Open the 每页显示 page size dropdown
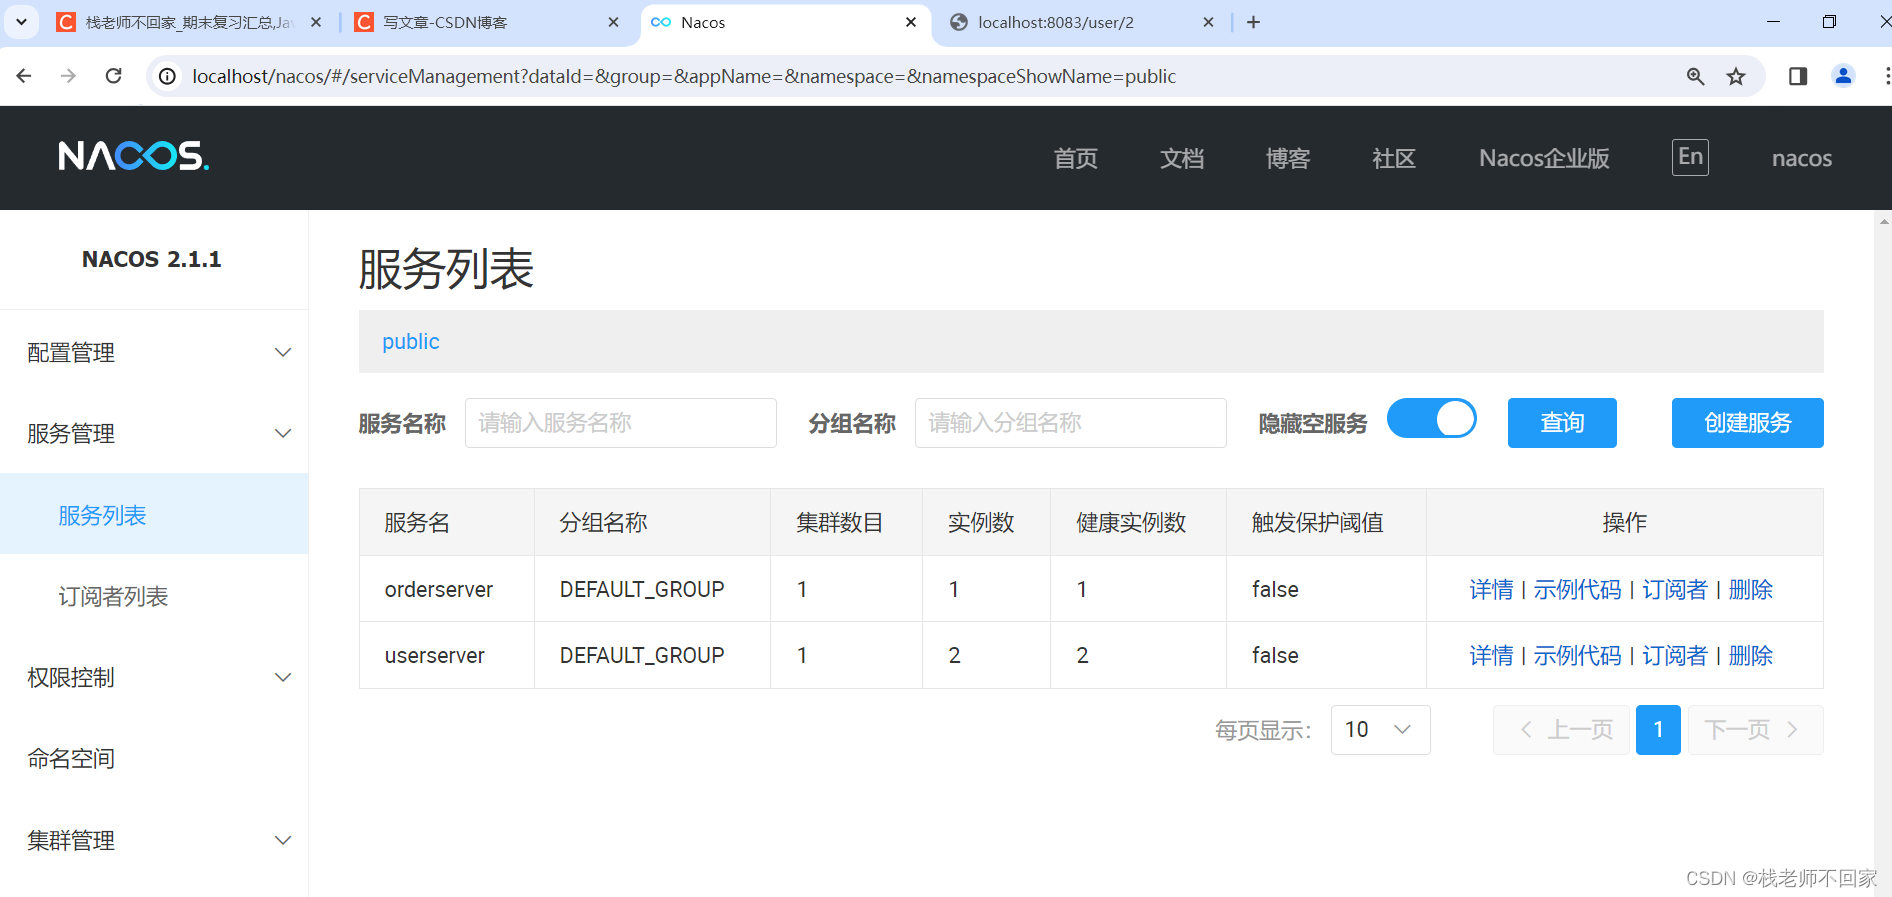 [1380, 730]
